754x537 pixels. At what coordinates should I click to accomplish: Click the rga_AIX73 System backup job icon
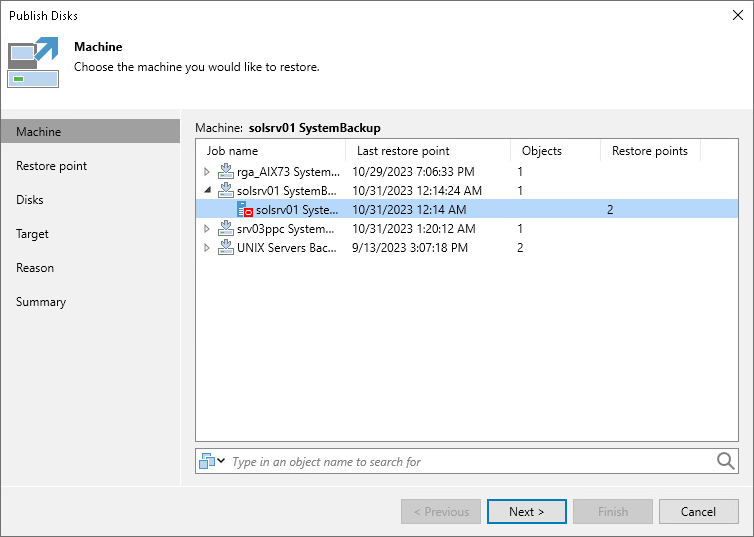click(x=226, y=171)
